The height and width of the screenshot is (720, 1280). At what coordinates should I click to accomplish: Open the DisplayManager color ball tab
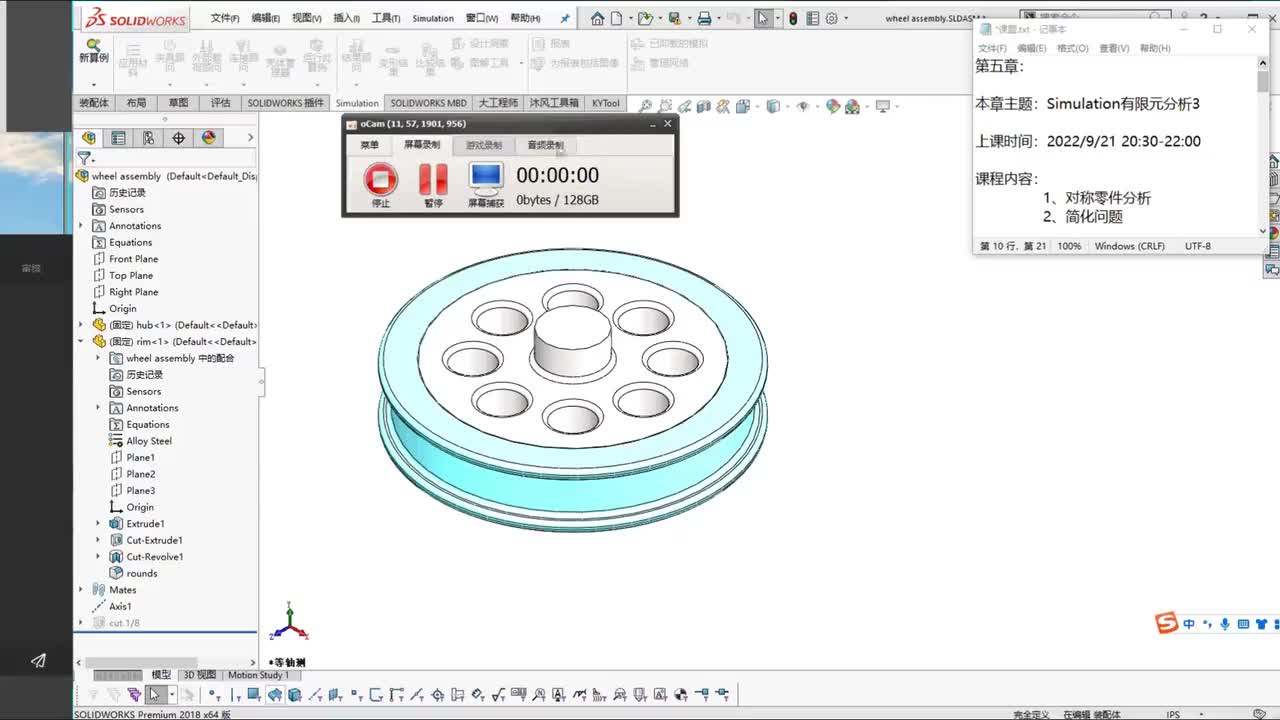coord(208,138)
